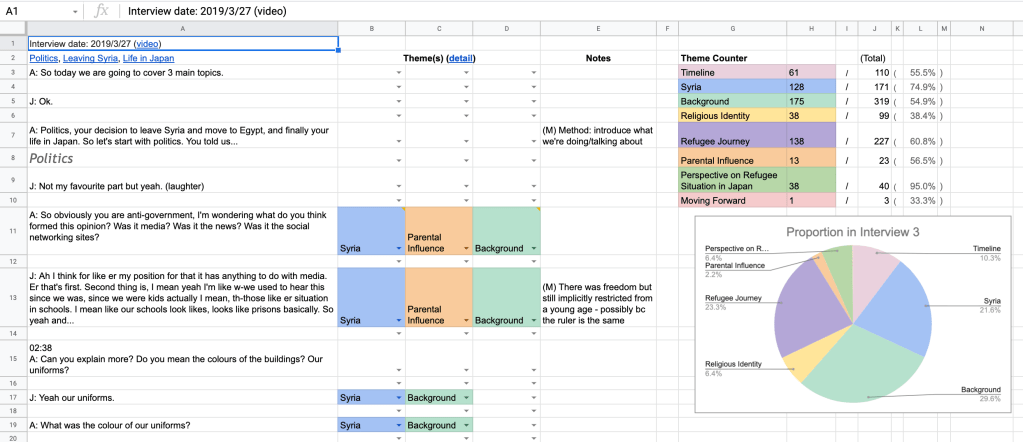Viewport: 1023px width, 442px height.
Task: Select the row 8 header
Action: (12, 158)
